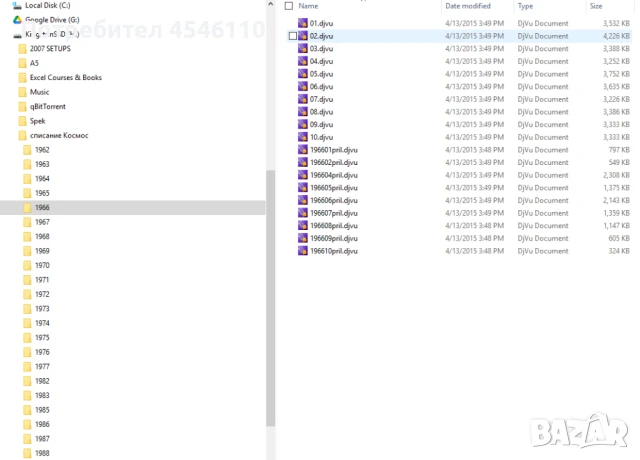
Task: Click the navigation pane vertical scrollbar
Action: (x=270, y=298)
